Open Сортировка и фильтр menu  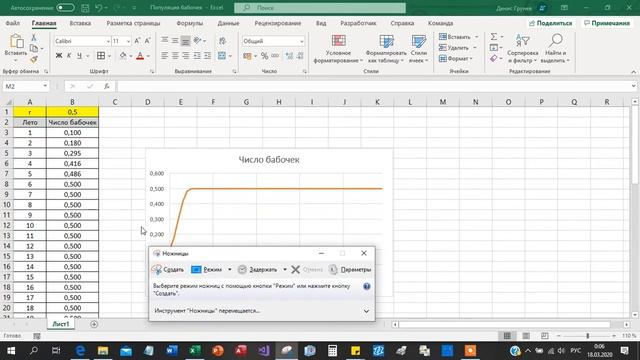(522, 49)
